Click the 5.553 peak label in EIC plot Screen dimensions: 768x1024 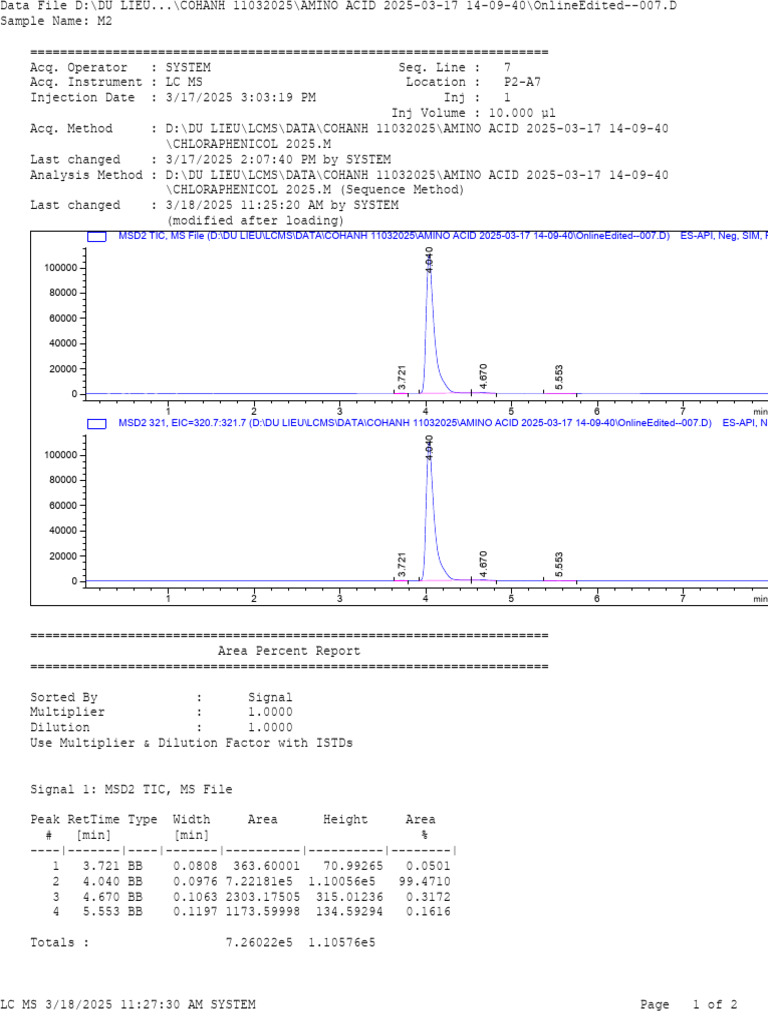coord(558,564)
